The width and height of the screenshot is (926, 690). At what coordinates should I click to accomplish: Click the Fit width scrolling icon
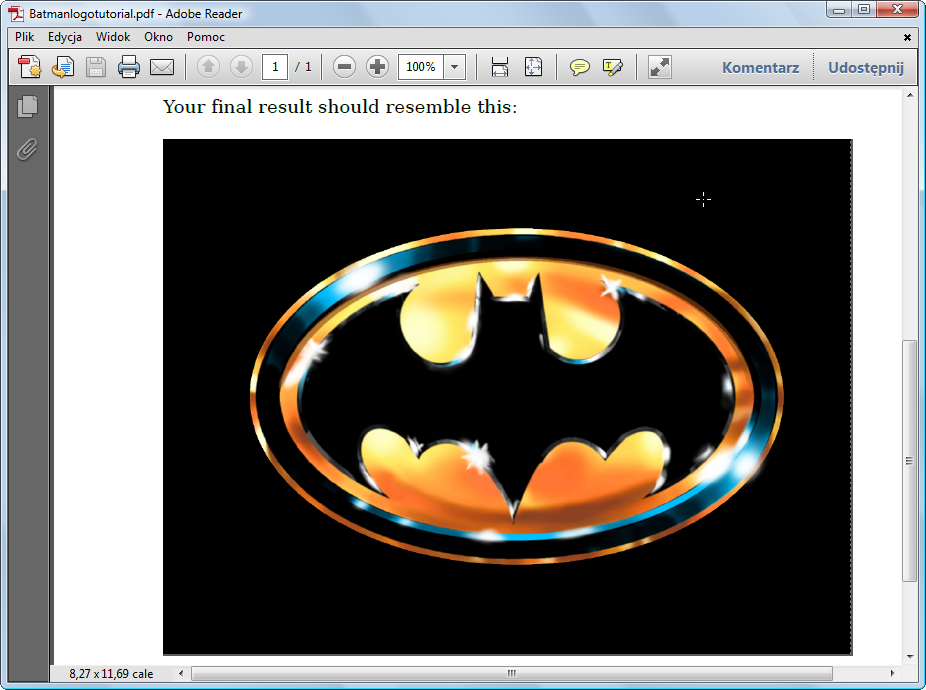point(500,67)
